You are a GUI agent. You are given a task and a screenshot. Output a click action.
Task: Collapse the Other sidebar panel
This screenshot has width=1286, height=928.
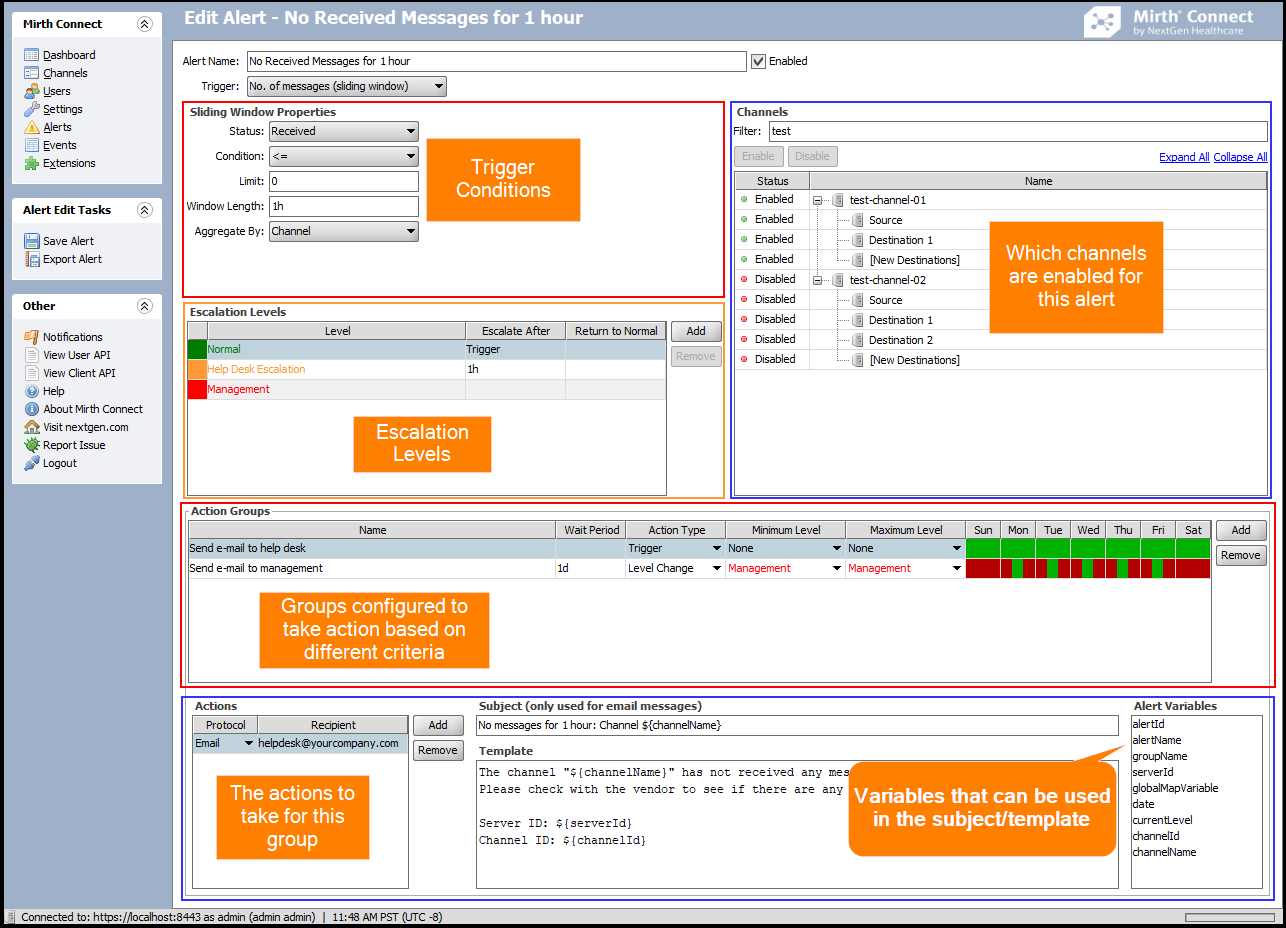tap(144, 306)
